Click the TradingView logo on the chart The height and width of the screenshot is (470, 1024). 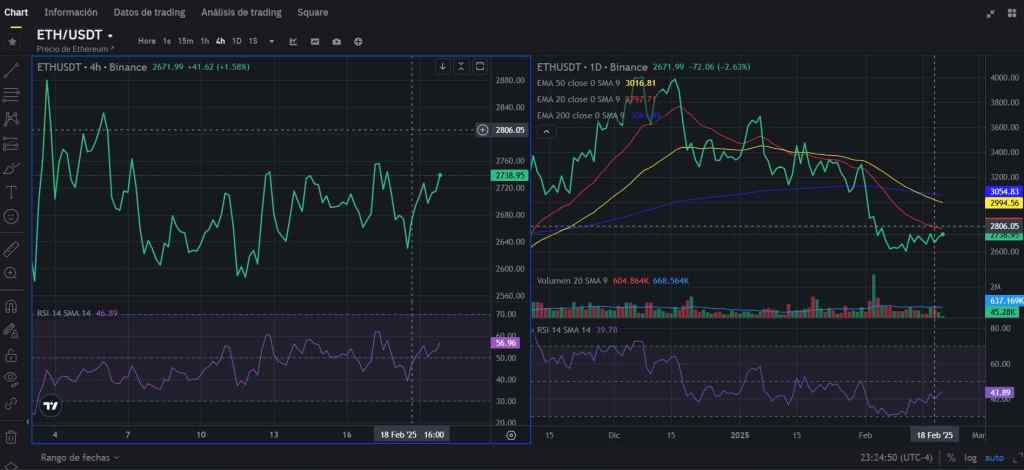tap(51, 406)
